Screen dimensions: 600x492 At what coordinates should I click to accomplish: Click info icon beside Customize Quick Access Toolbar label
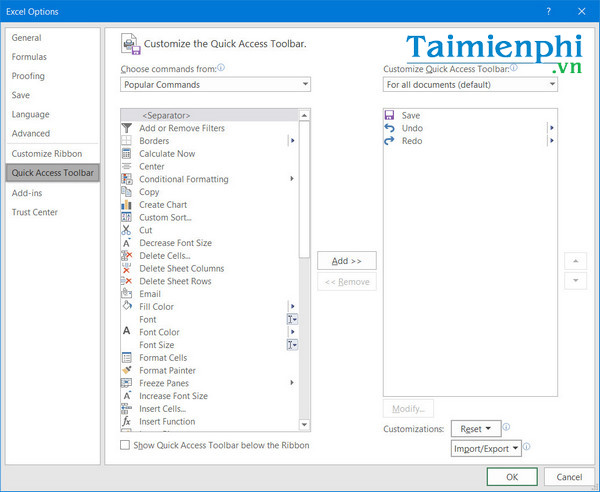point(514,68)
